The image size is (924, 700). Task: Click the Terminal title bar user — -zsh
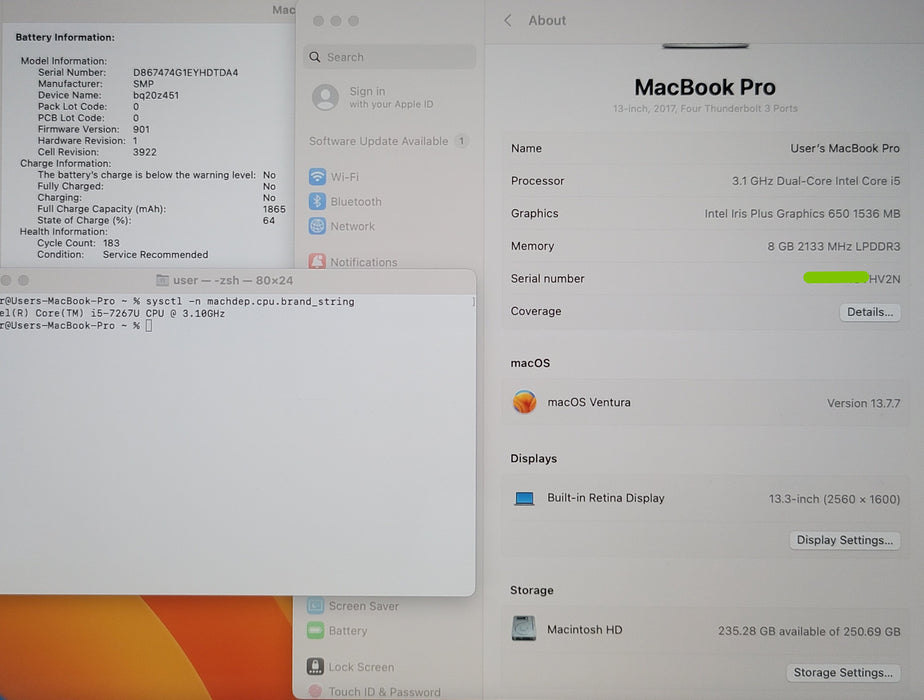click(x=233, y=280)
